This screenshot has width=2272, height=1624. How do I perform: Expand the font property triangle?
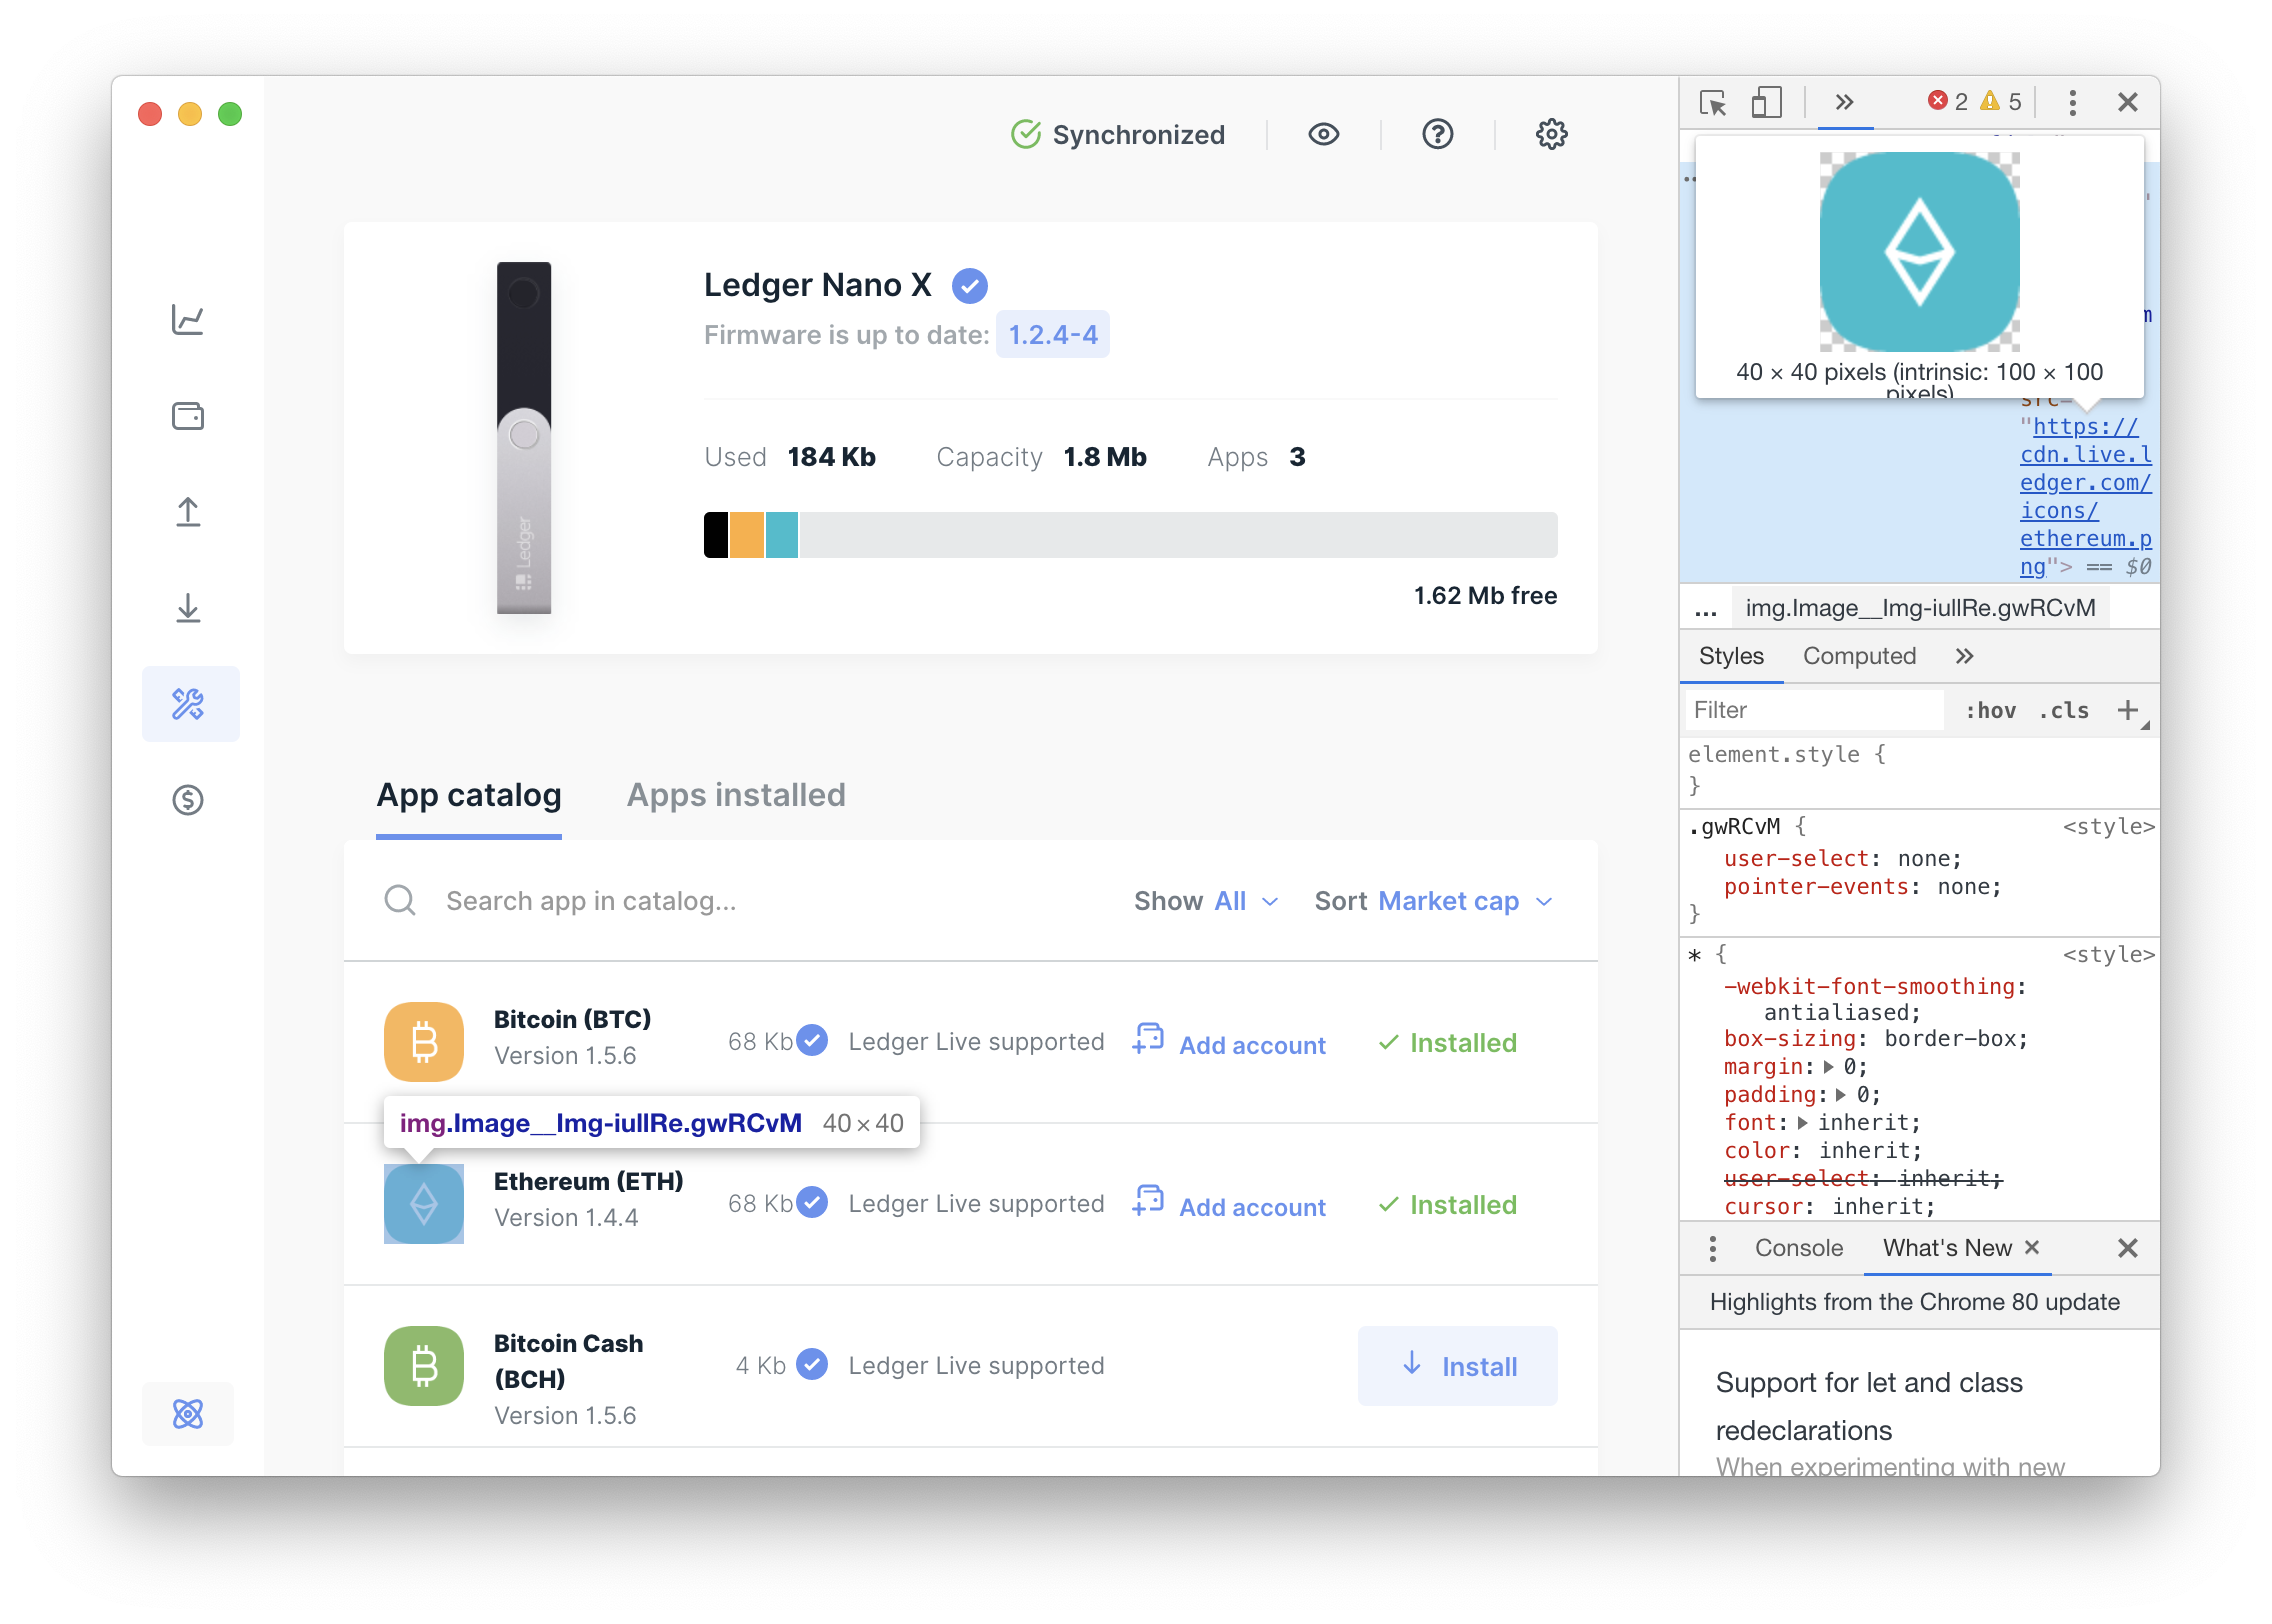click(x=1802, y=1123)
